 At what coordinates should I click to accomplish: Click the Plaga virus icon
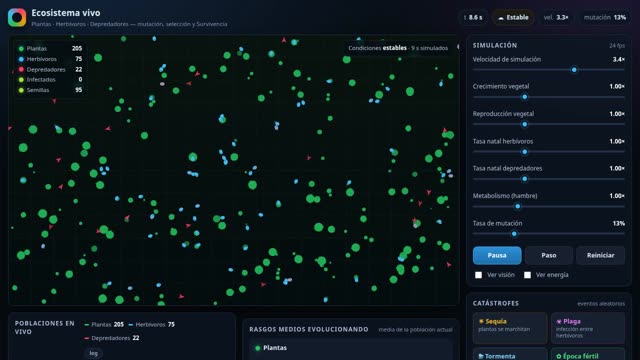tap(559, 321)
